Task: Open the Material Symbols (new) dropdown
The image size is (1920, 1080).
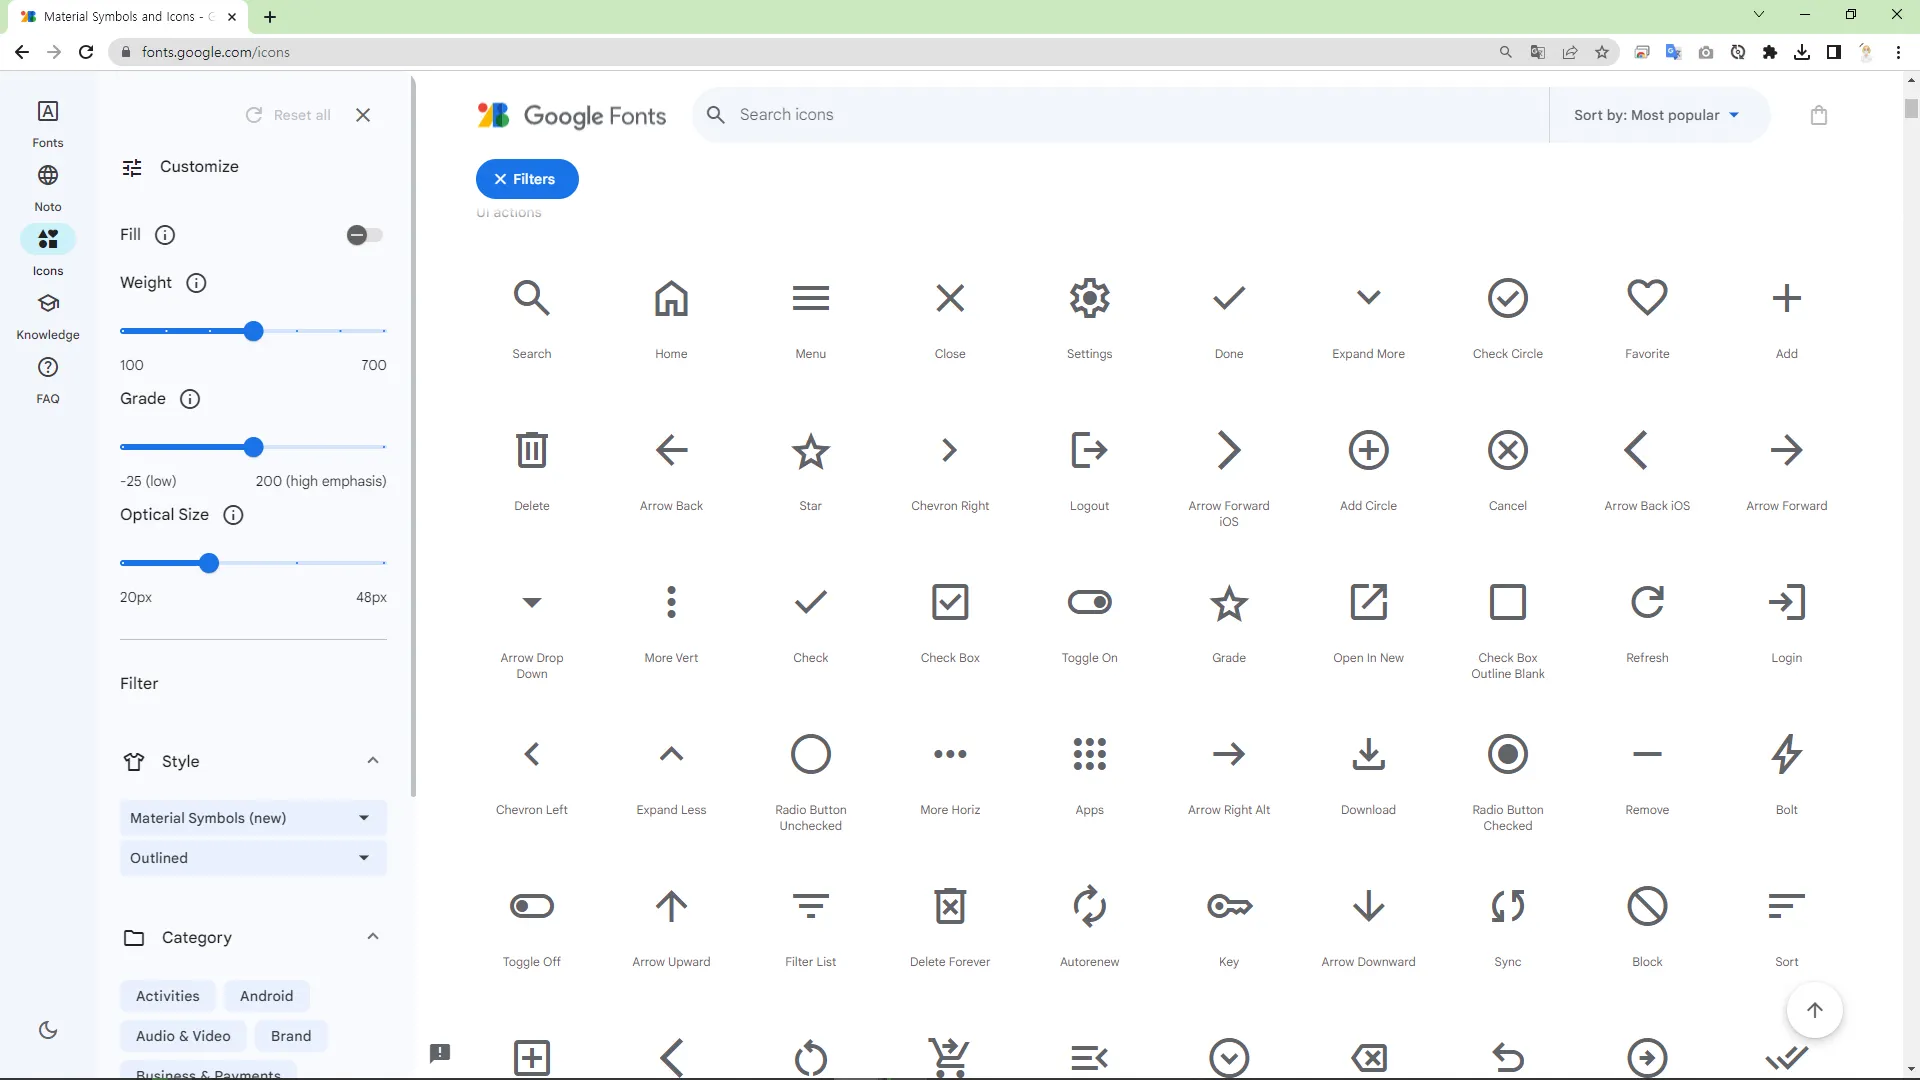Action: [252, 818]
